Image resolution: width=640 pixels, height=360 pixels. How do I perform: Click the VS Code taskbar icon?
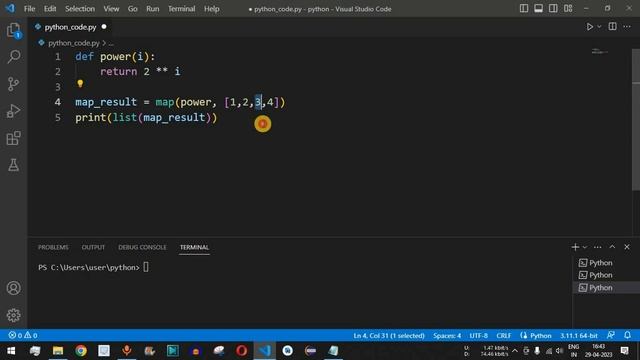coord(264,351)
